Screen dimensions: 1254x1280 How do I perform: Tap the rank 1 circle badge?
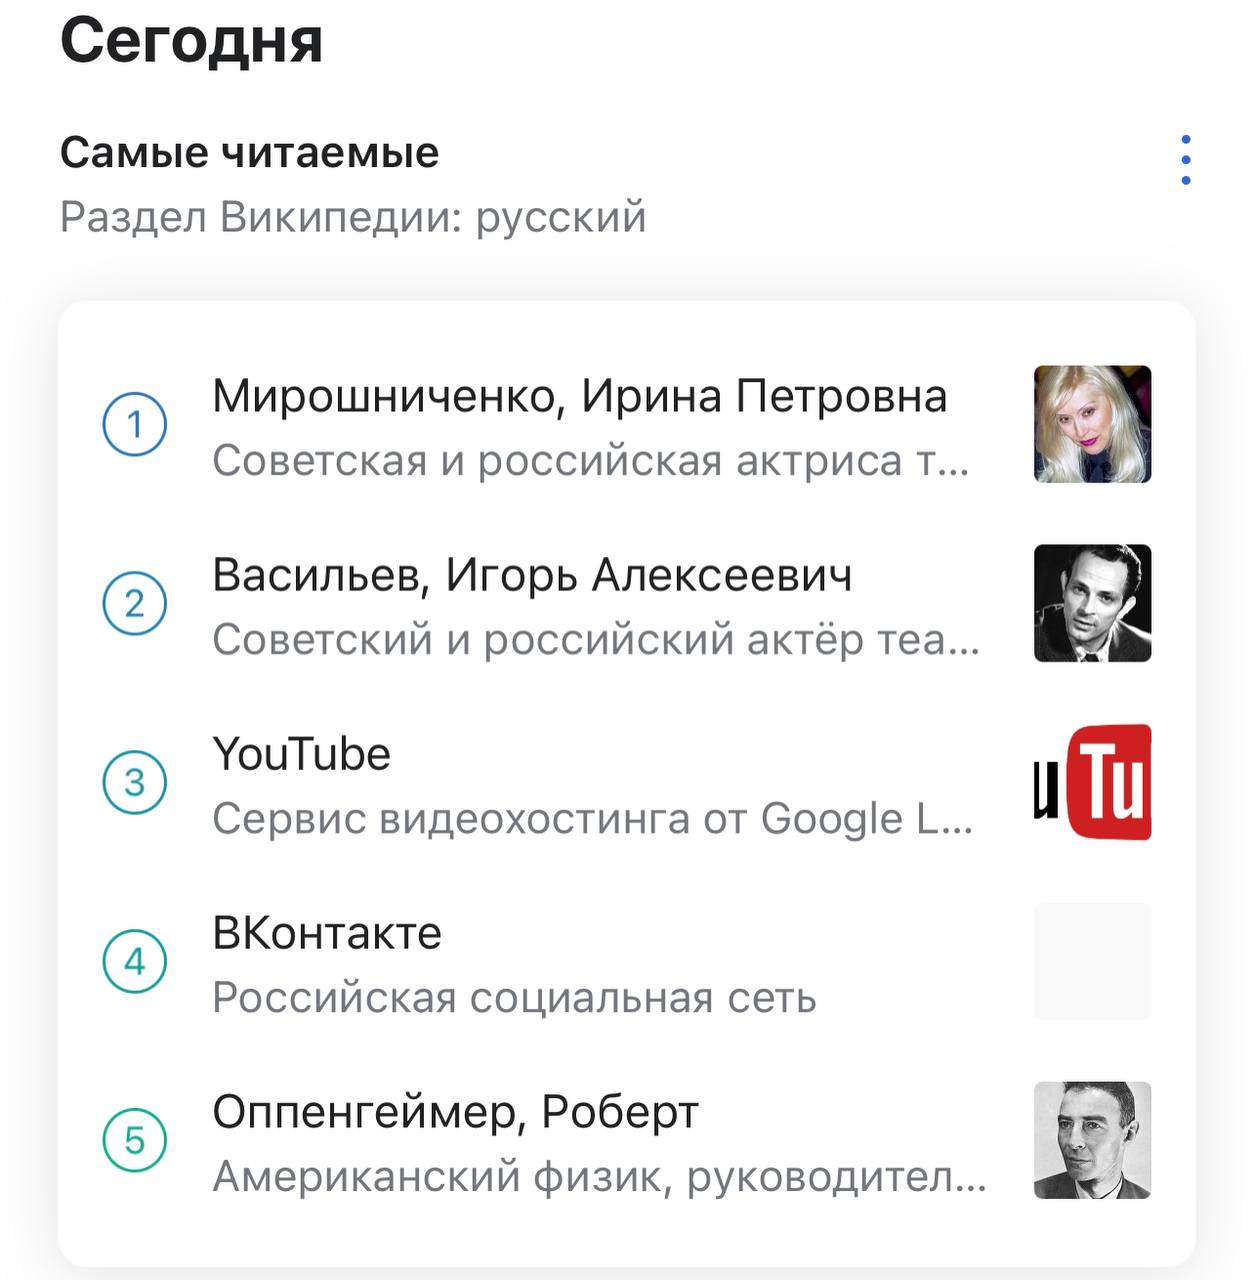[135, 425]
